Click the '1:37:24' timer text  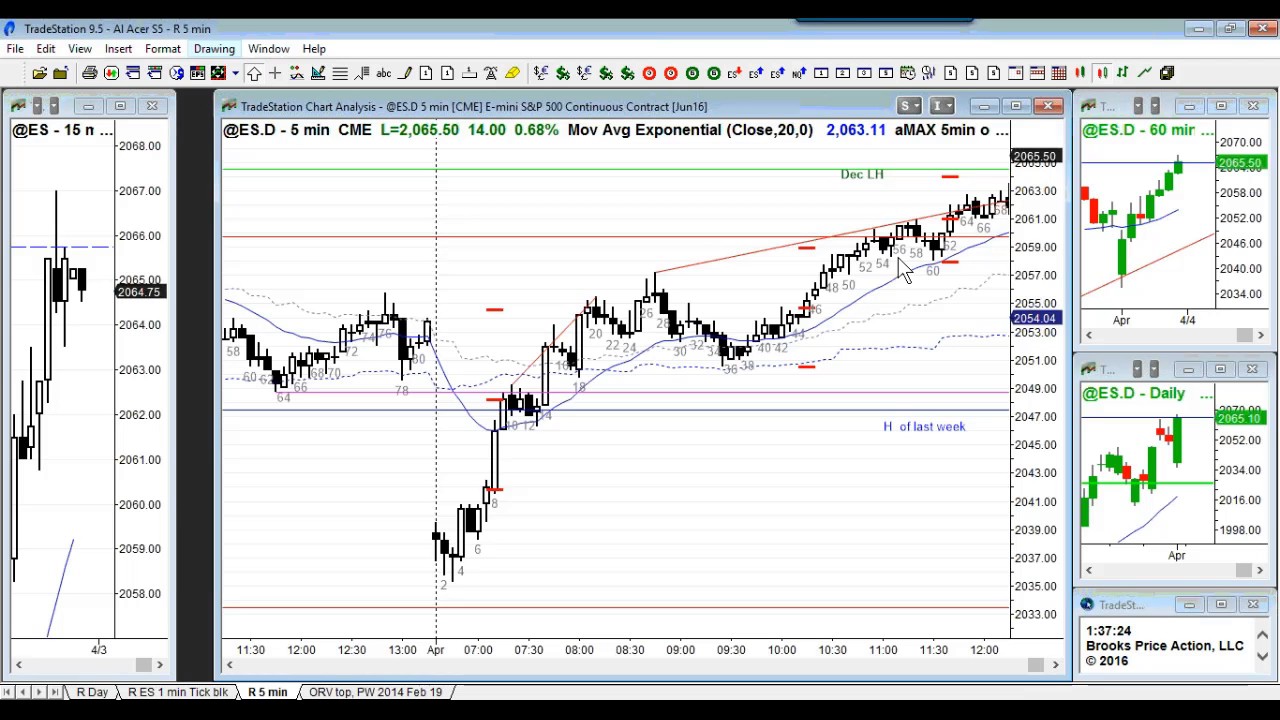(x=1108, y=631)
